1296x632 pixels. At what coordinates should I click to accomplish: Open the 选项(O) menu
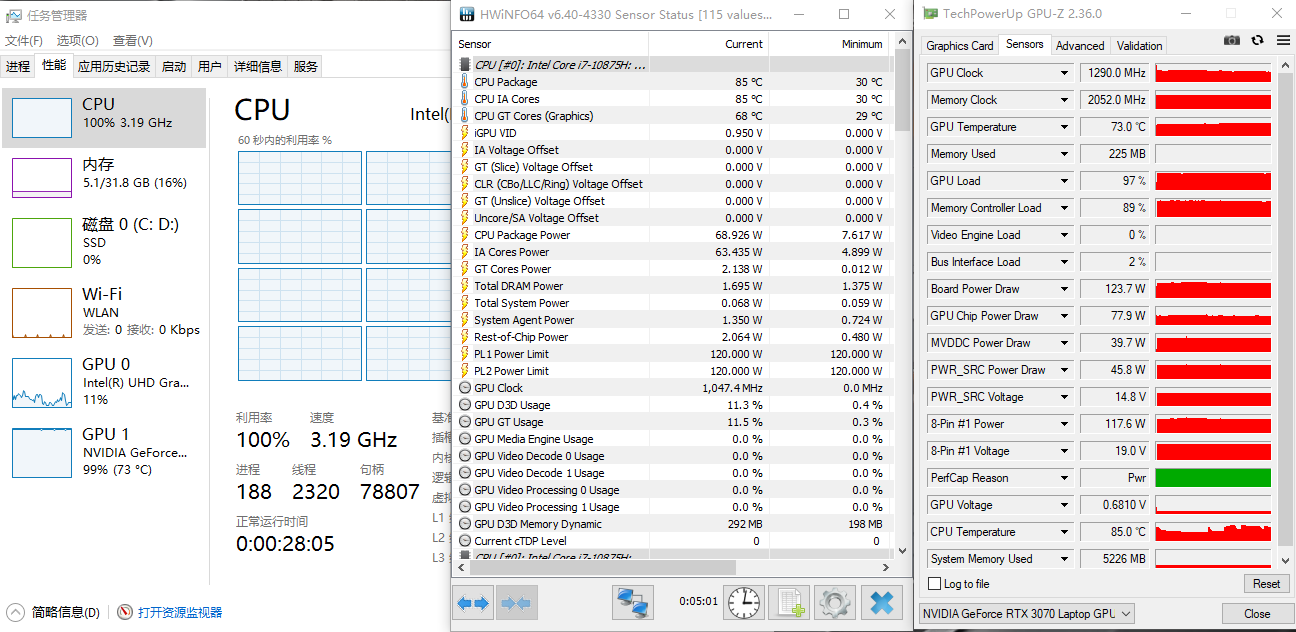[x=77, y=41]
